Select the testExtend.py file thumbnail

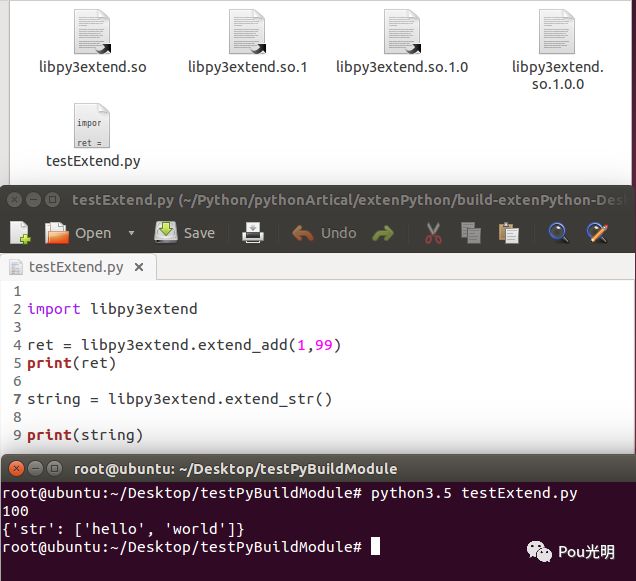[x=92, y=126]
